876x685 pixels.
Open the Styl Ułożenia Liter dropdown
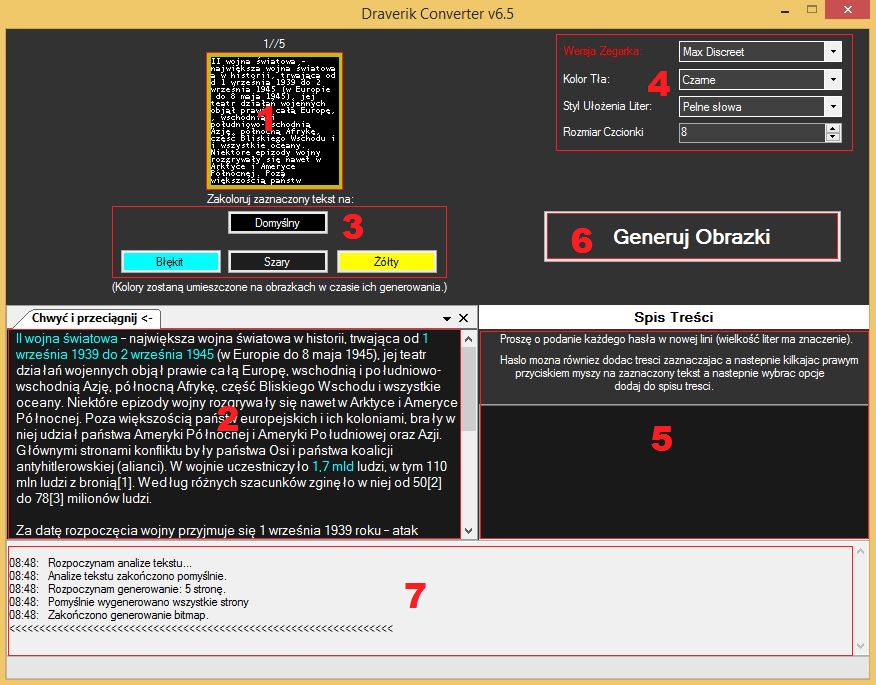[x=832, y=106]
